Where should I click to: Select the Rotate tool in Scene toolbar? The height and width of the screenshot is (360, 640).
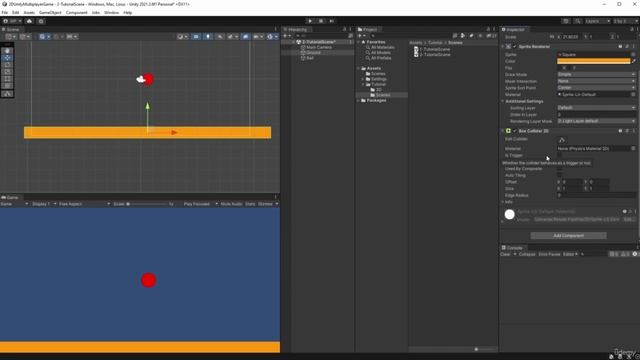(x=7, y=65)
